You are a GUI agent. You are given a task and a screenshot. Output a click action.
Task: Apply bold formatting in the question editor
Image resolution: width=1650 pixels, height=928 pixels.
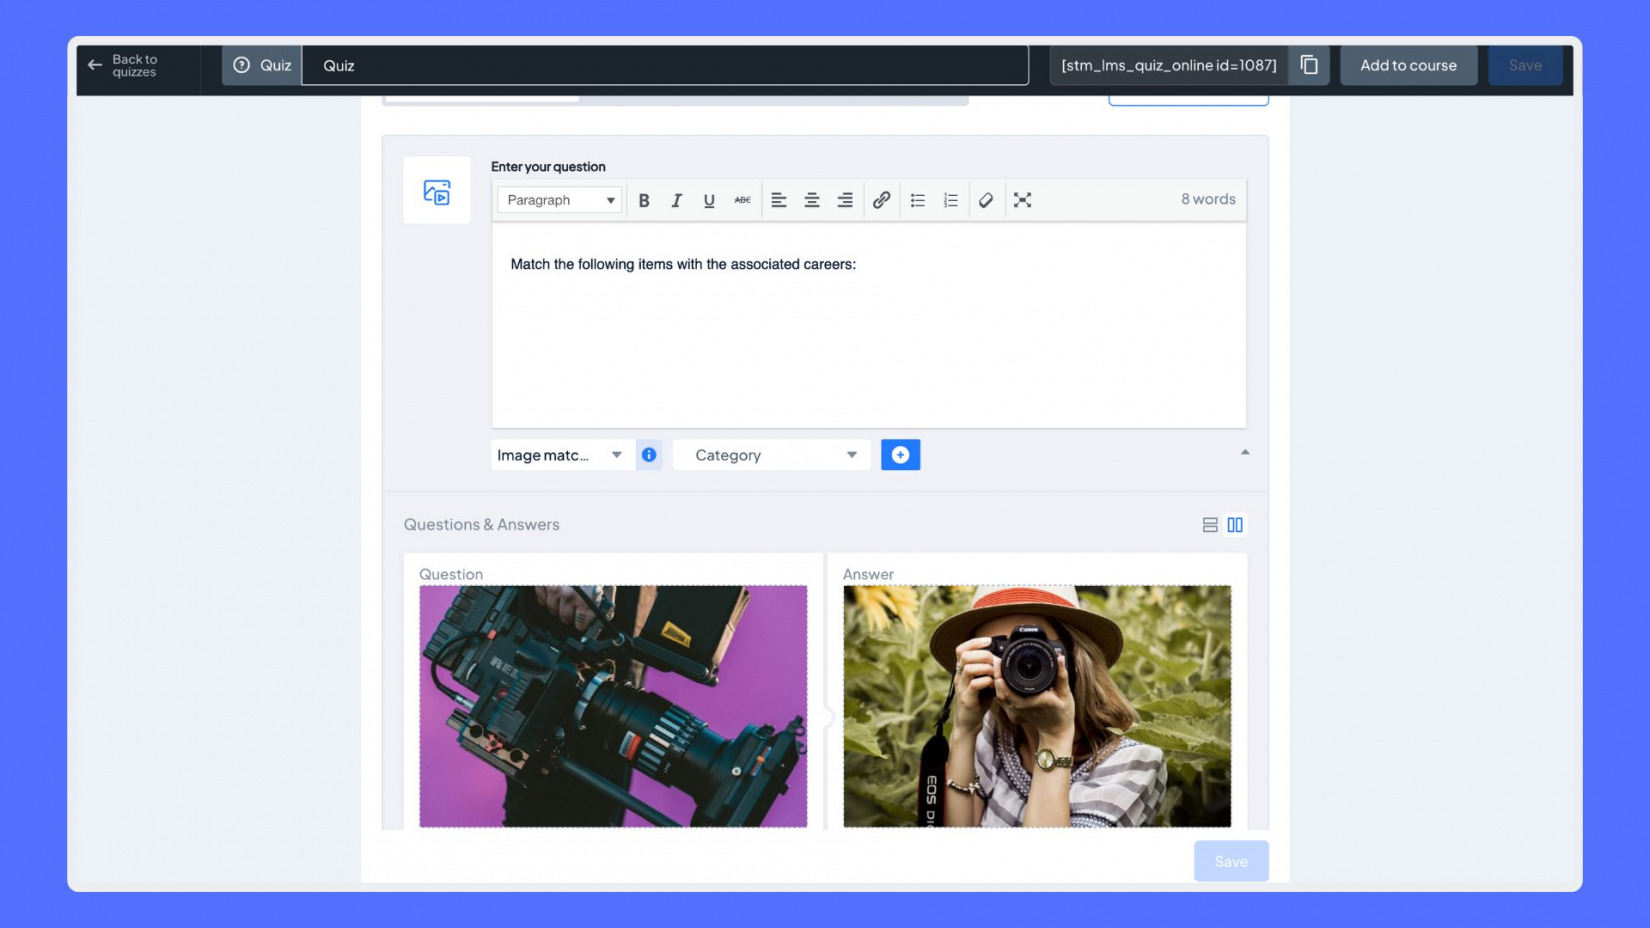pos(644,200)
